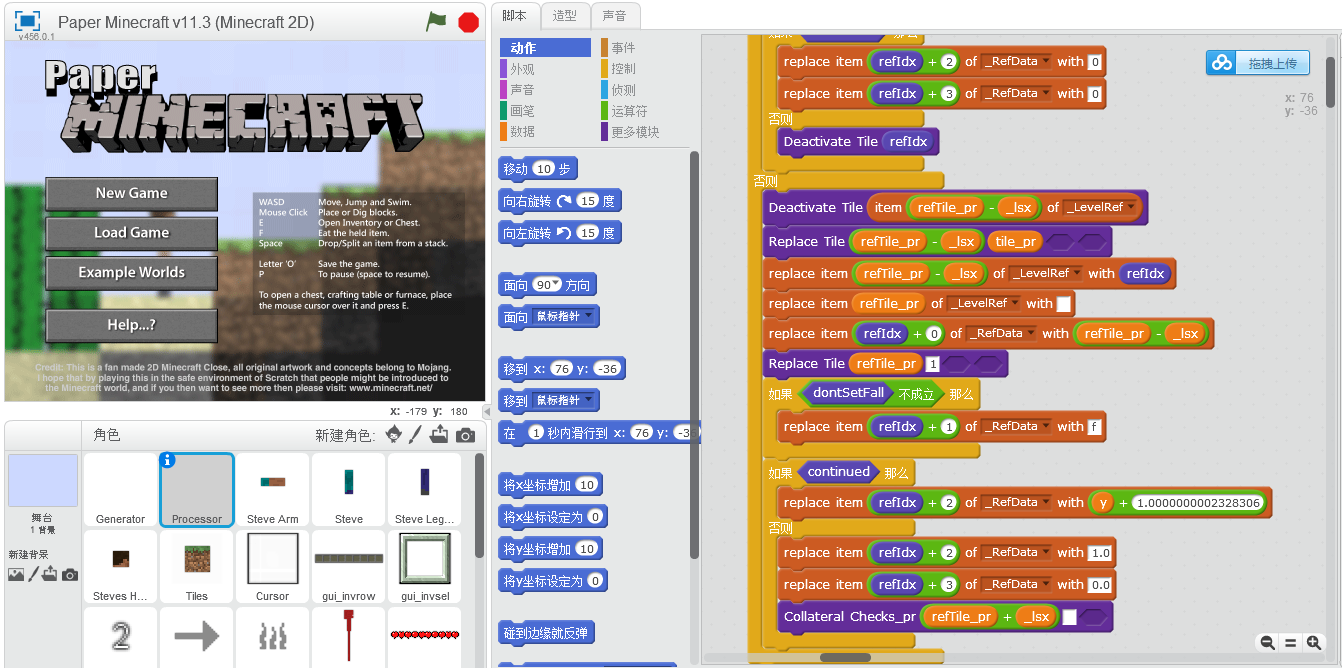Switch to the 造型 (Costumes) tab
The image size is (1342, 668).
[565, 15]
